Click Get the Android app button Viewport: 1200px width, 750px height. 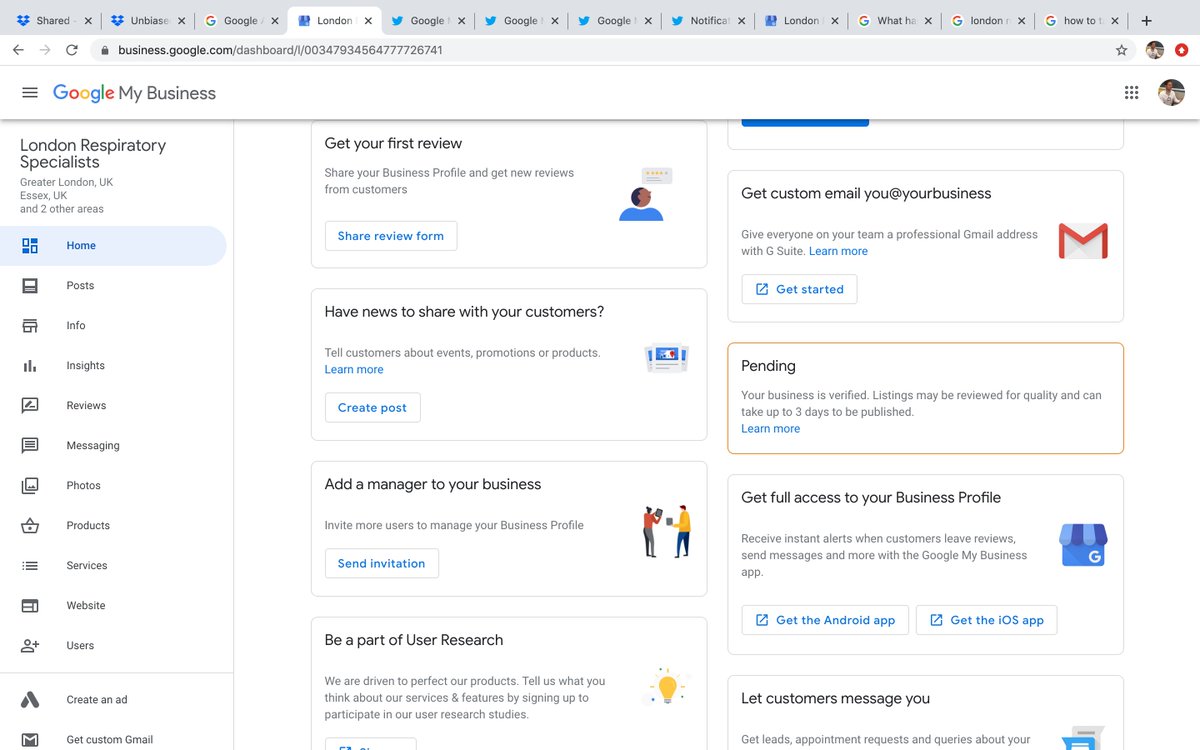[x=825, y=620]
